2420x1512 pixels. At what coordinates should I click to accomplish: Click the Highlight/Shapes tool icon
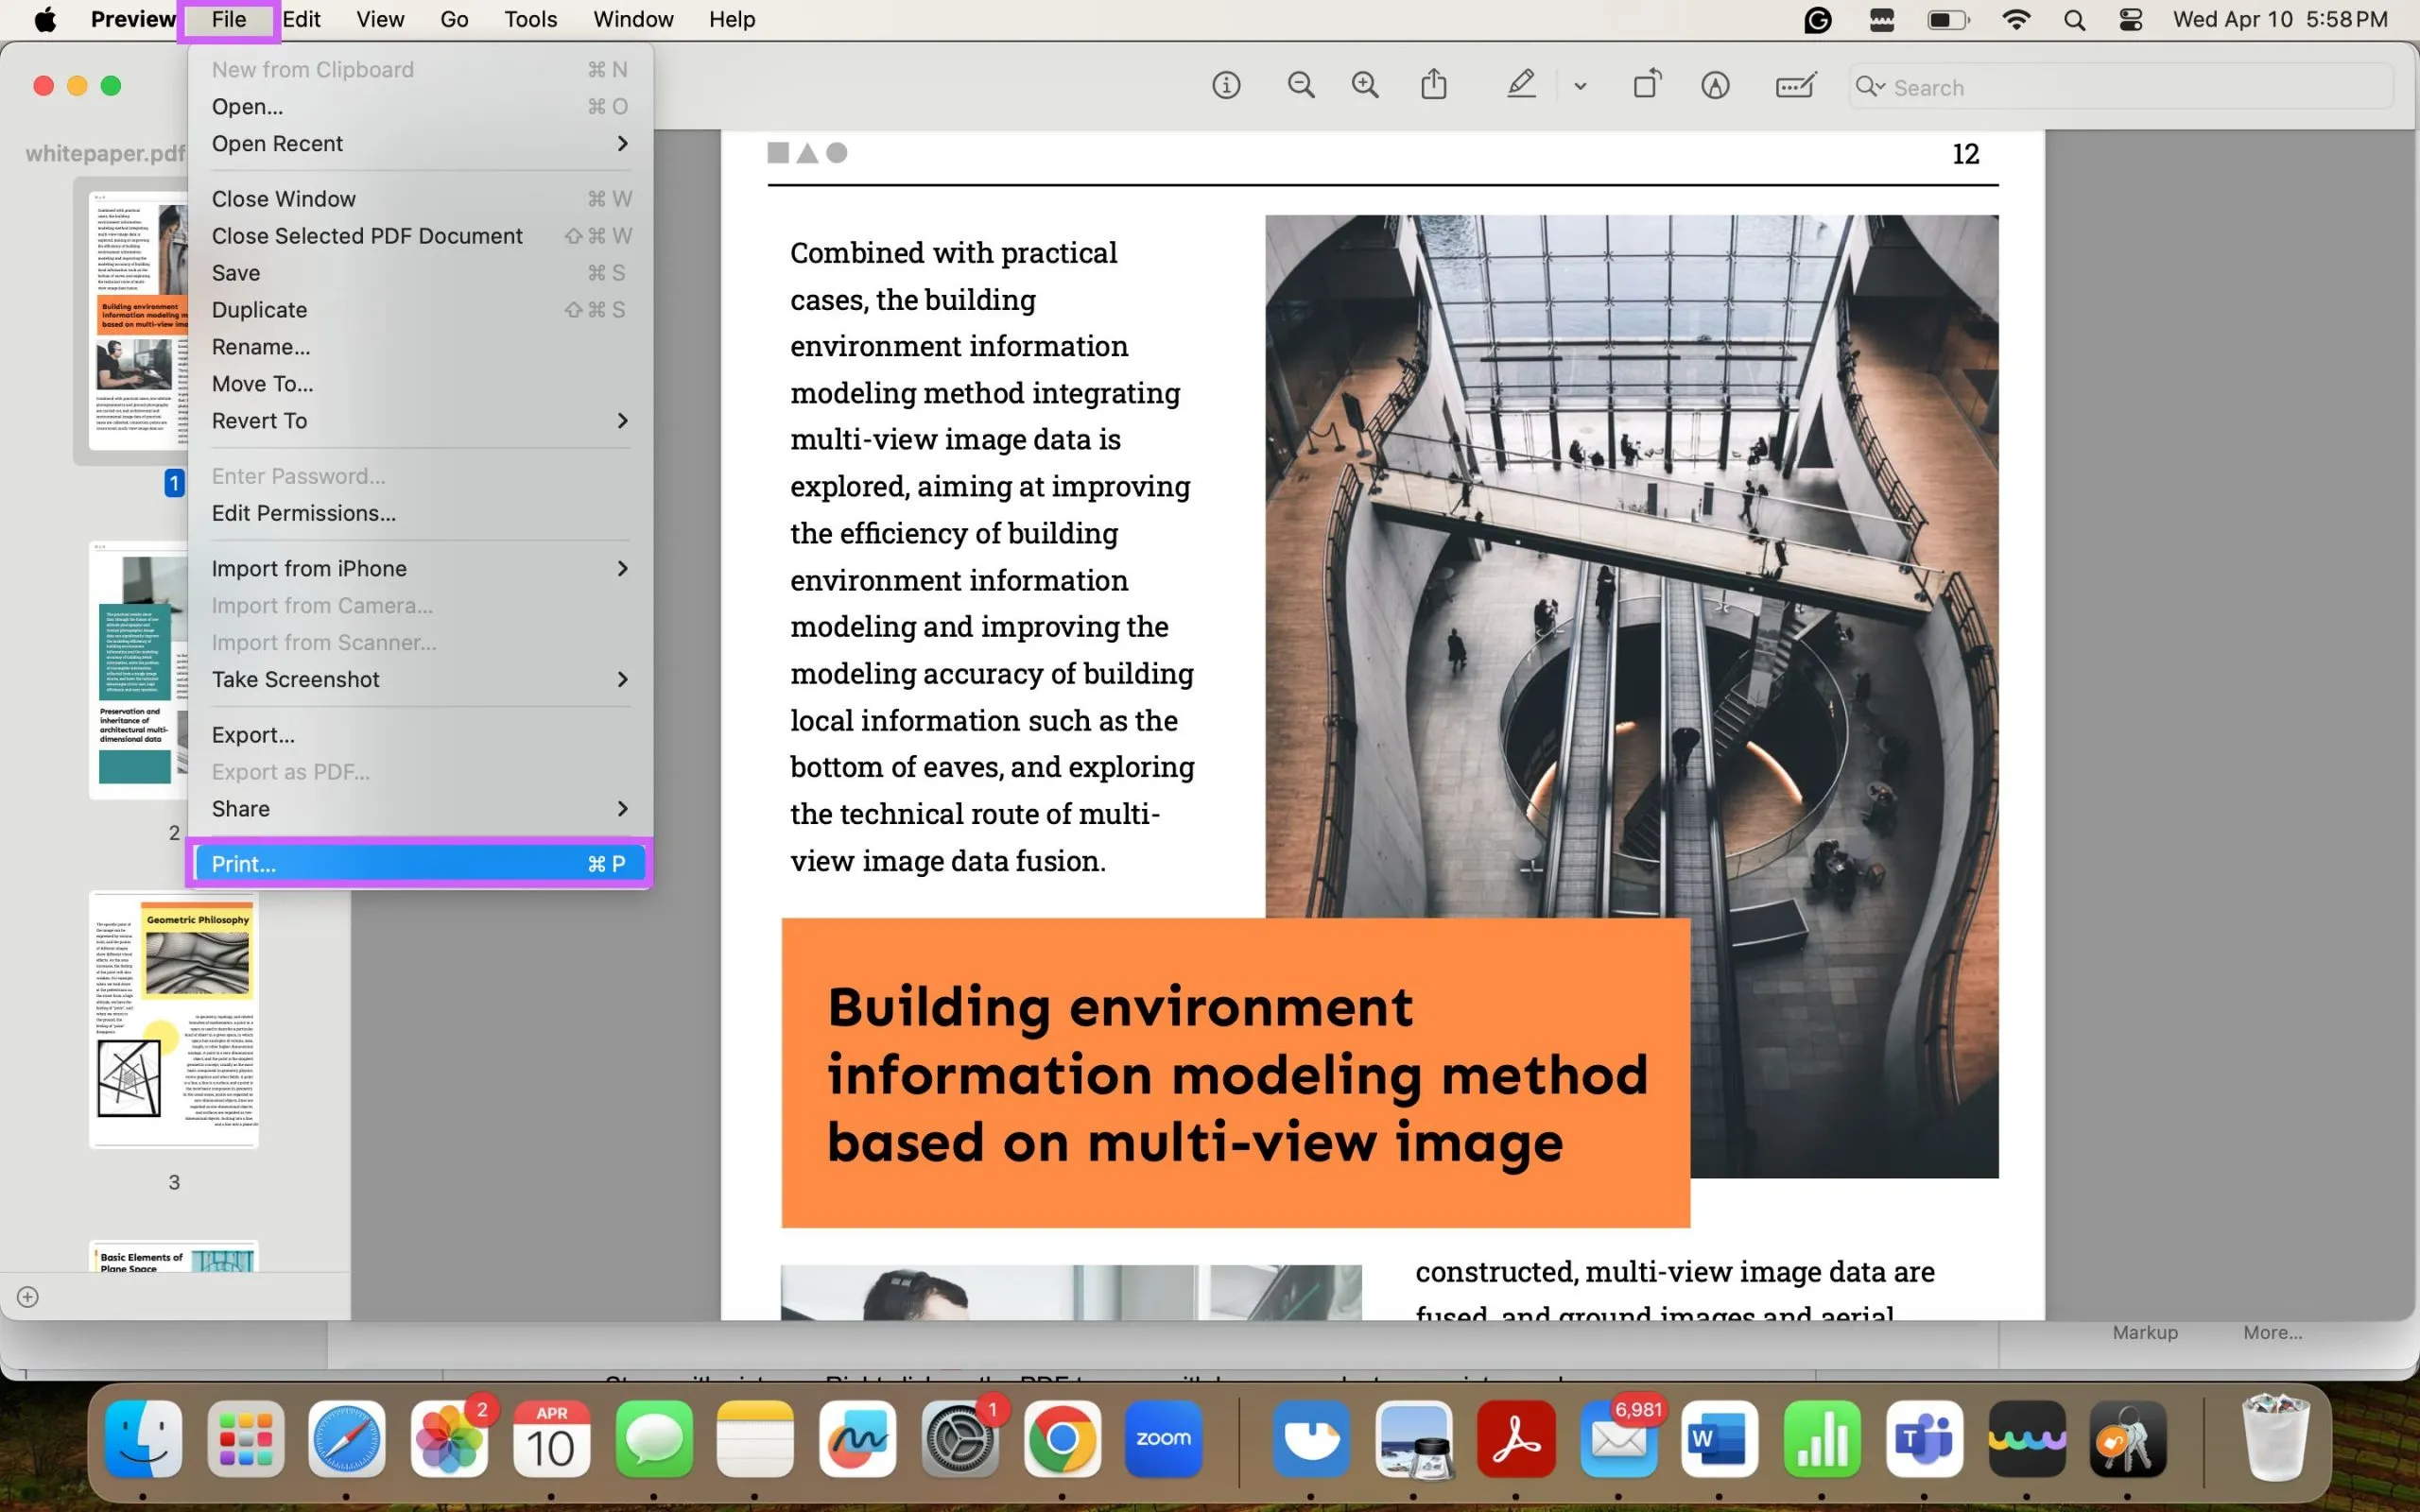[x=1521, y=85]
